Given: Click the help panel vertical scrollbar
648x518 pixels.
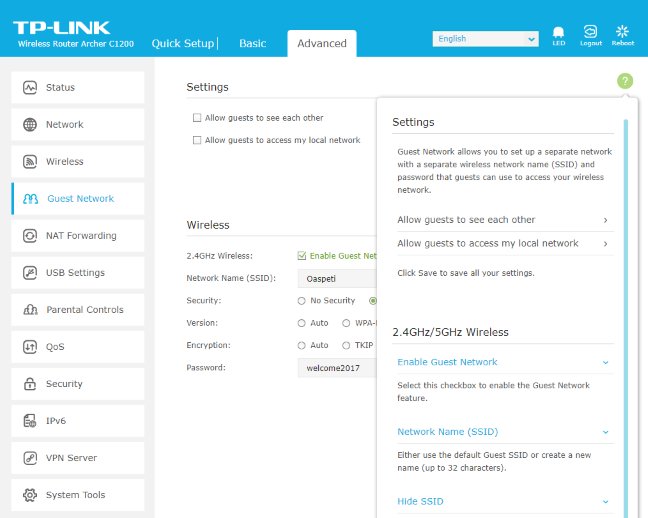Looking at the screenshot, I should click(626, 318).
